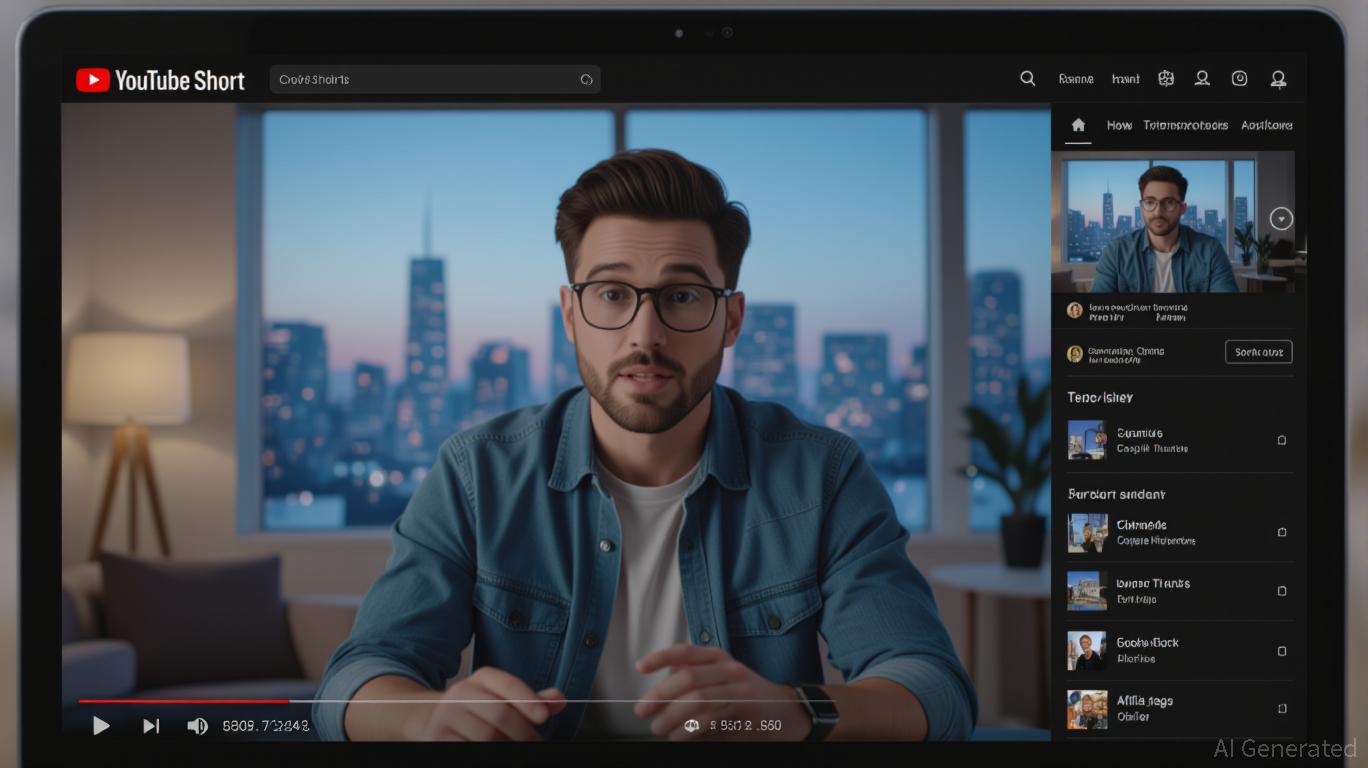Mute the video with the speaker icon
This screenshot has height=768, width=1368.
[x=198, y=726]
